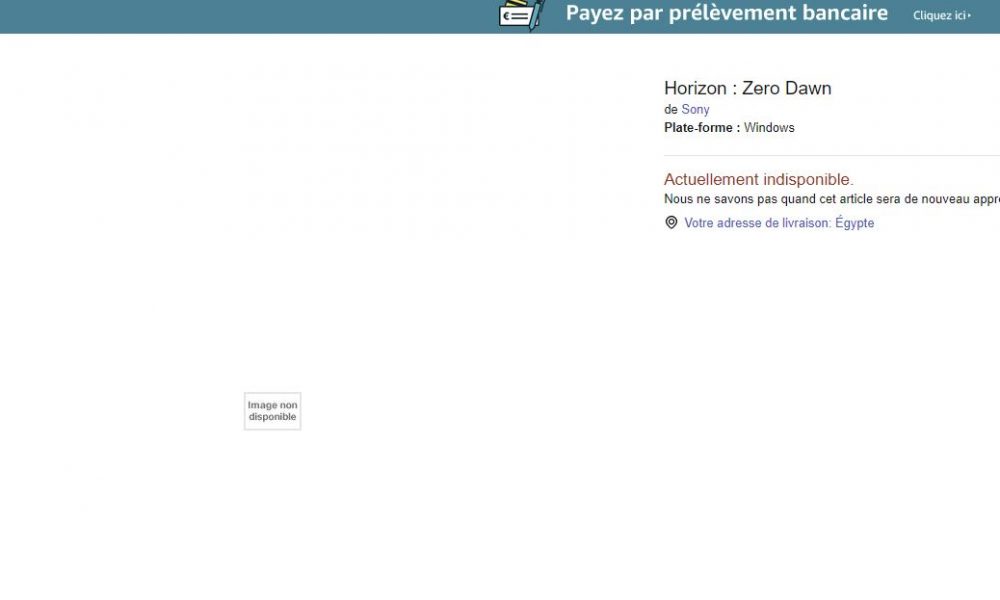Click the 'Cliquez ici' banner link
Screen dimensions: 1000x600
click(x=941, y=15)
